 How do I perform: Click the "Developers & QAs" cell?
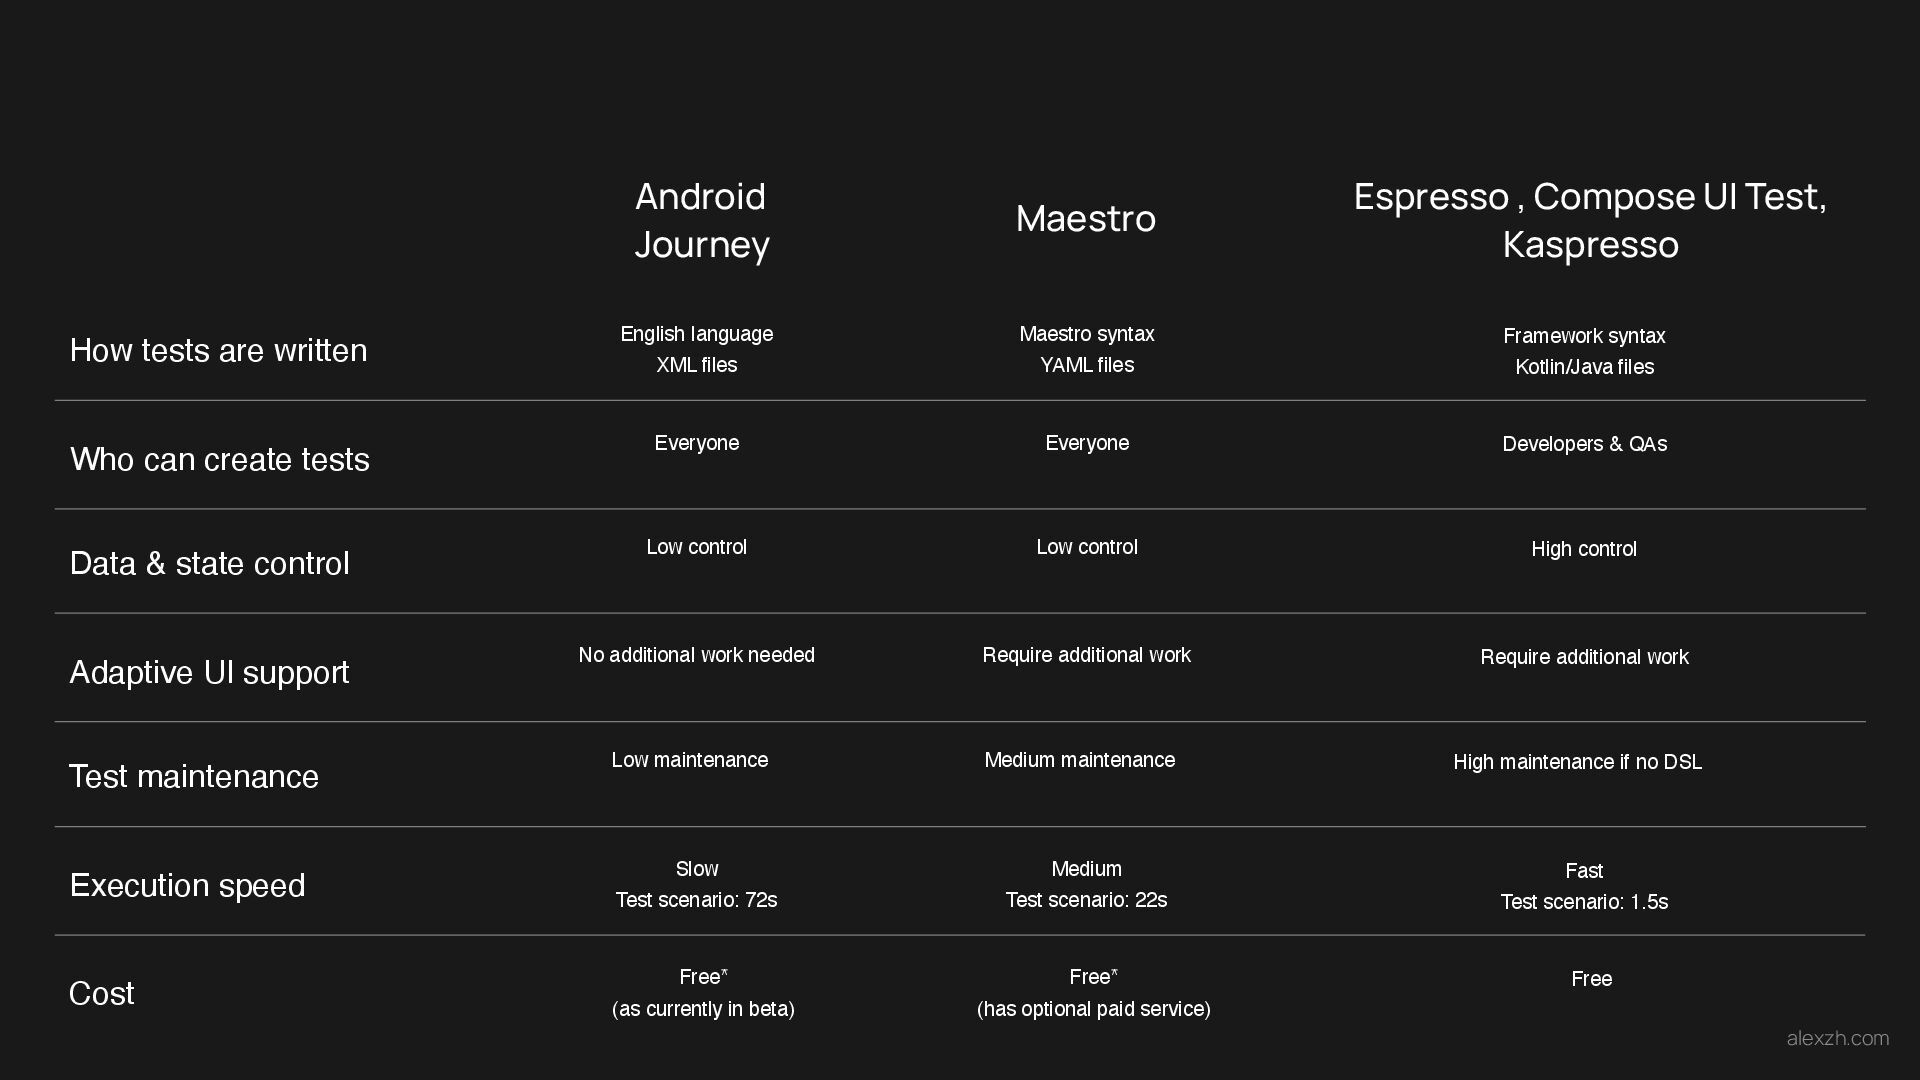pyautogui.click(x=1584, y=444)
